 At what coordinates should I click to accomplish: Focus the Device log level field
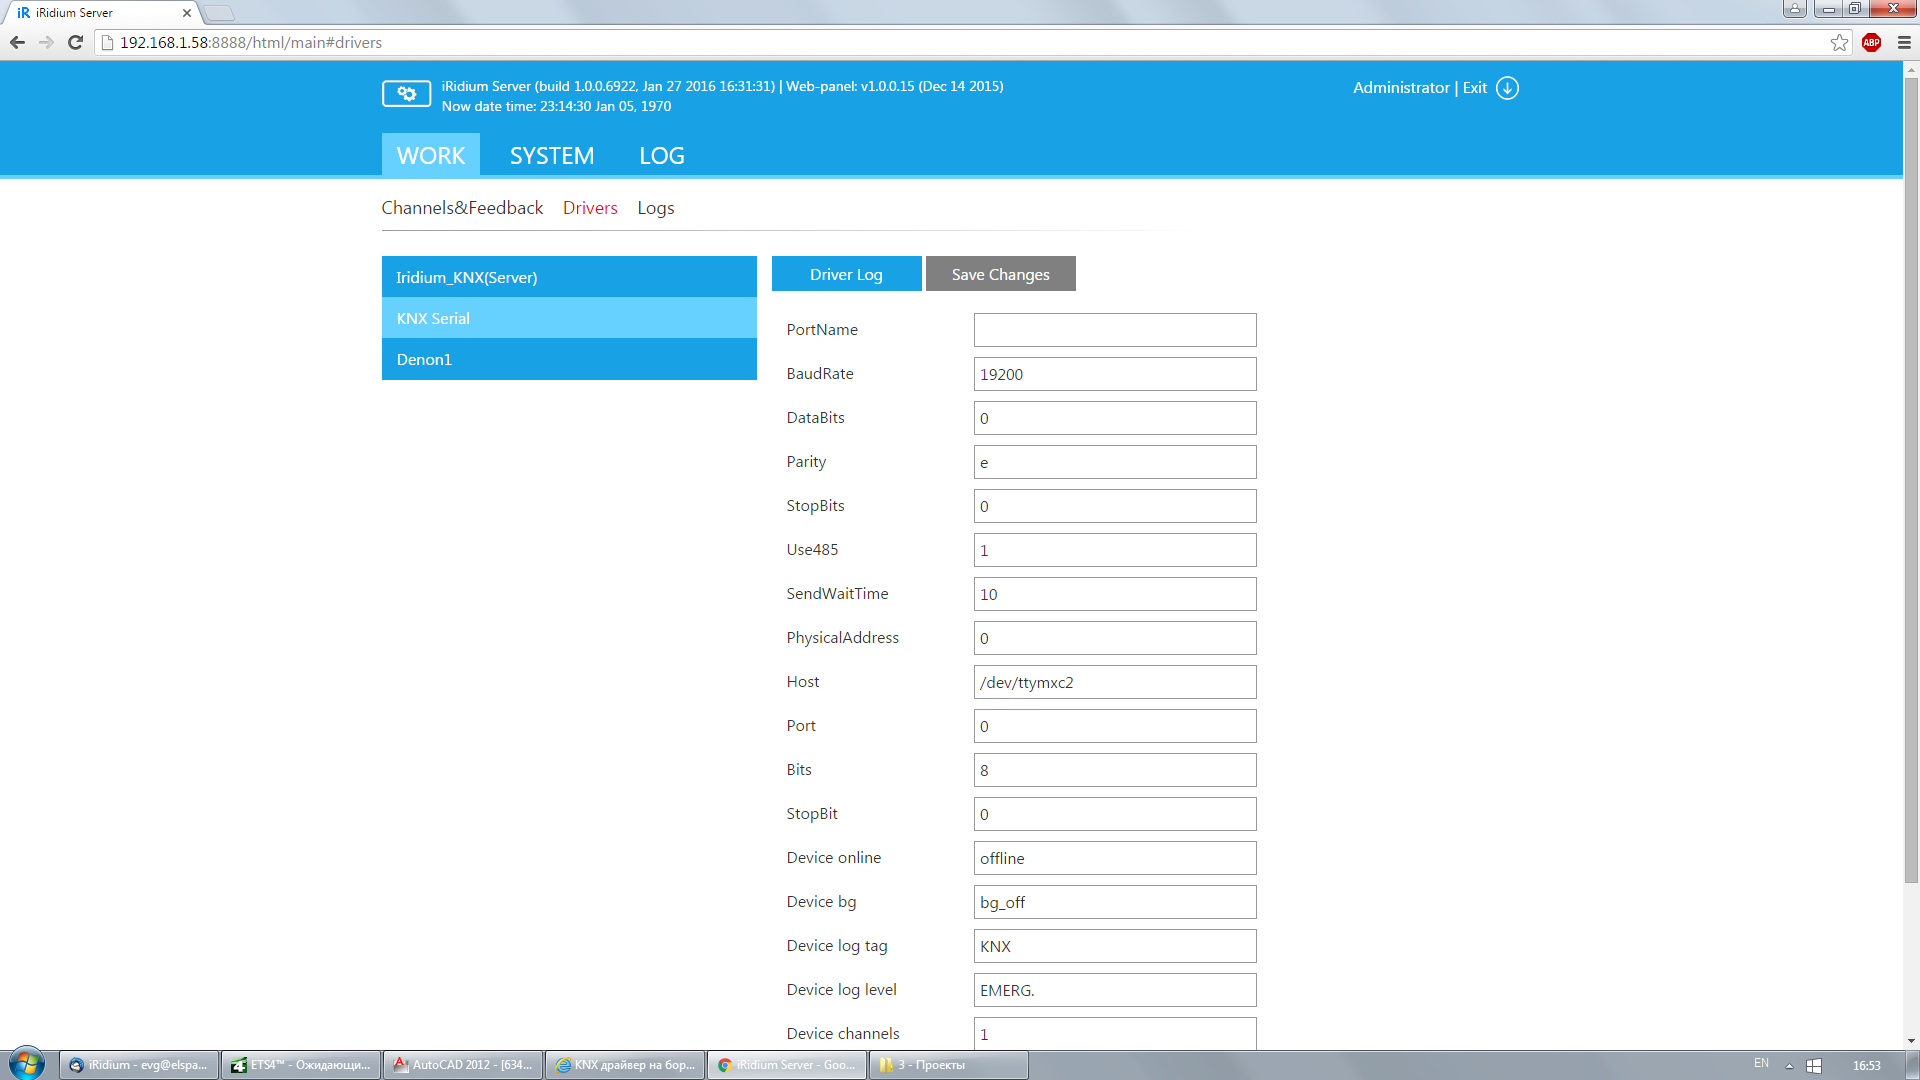[x=1115, y=990]
